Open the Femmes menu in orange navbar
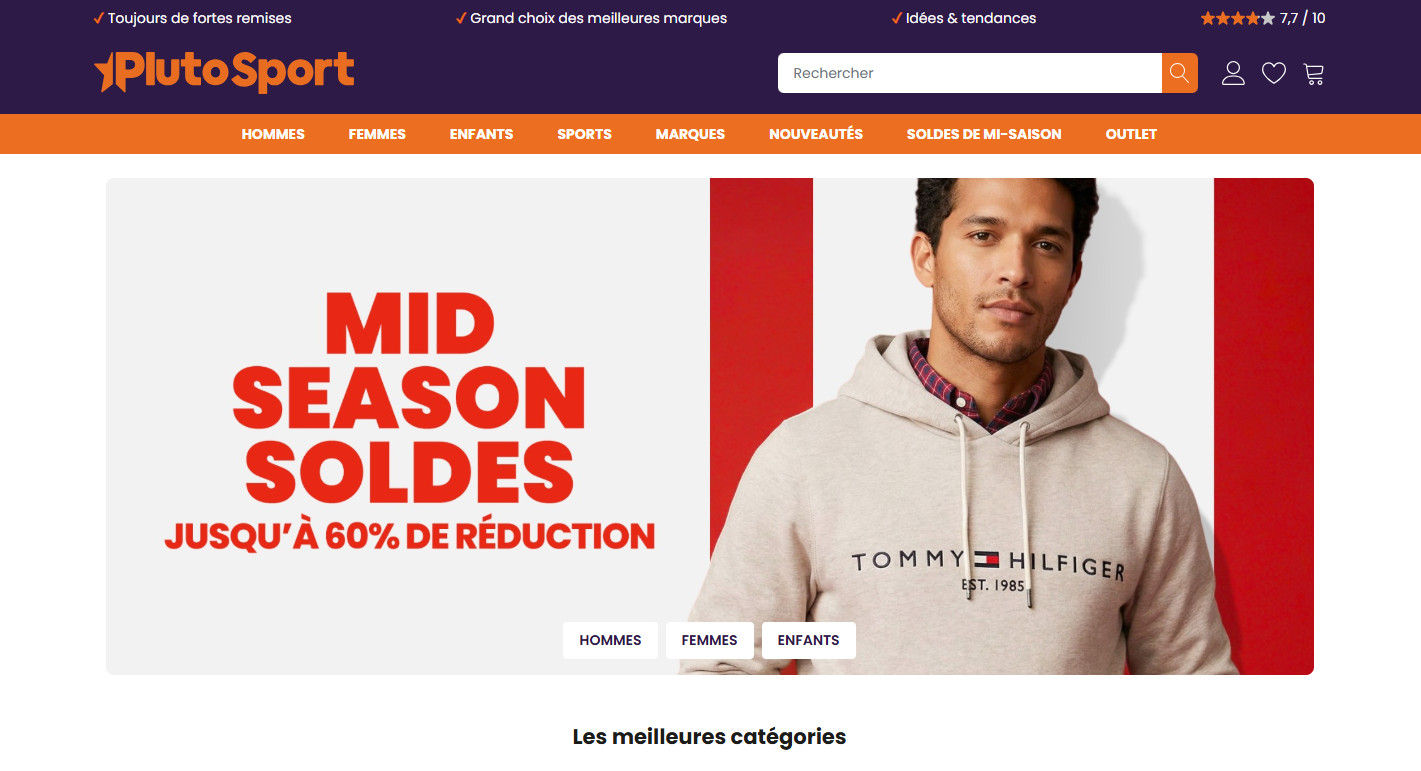The width and height of the screenshot is (1421, 771). point(377,134)
